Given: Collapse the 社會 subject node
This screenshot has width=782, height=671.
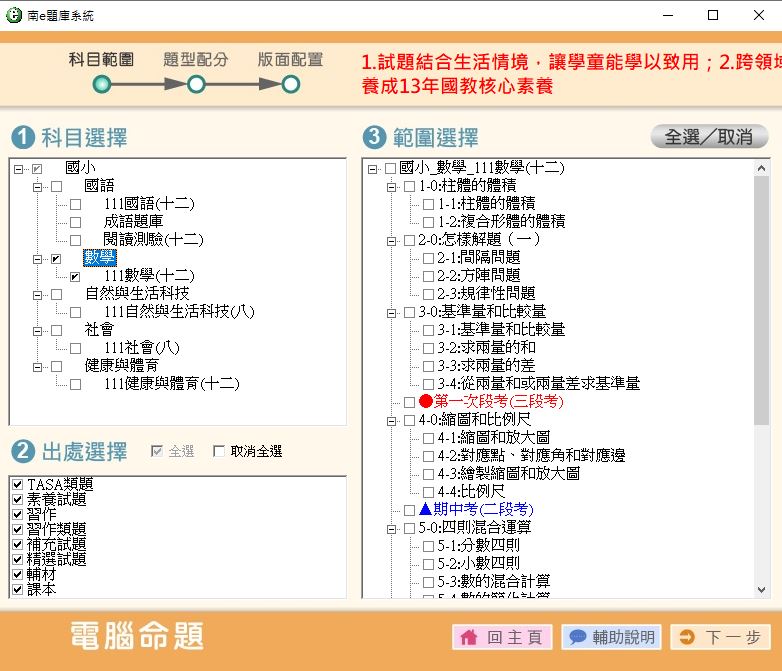Looking at the screenshot, I should point(37,331).
